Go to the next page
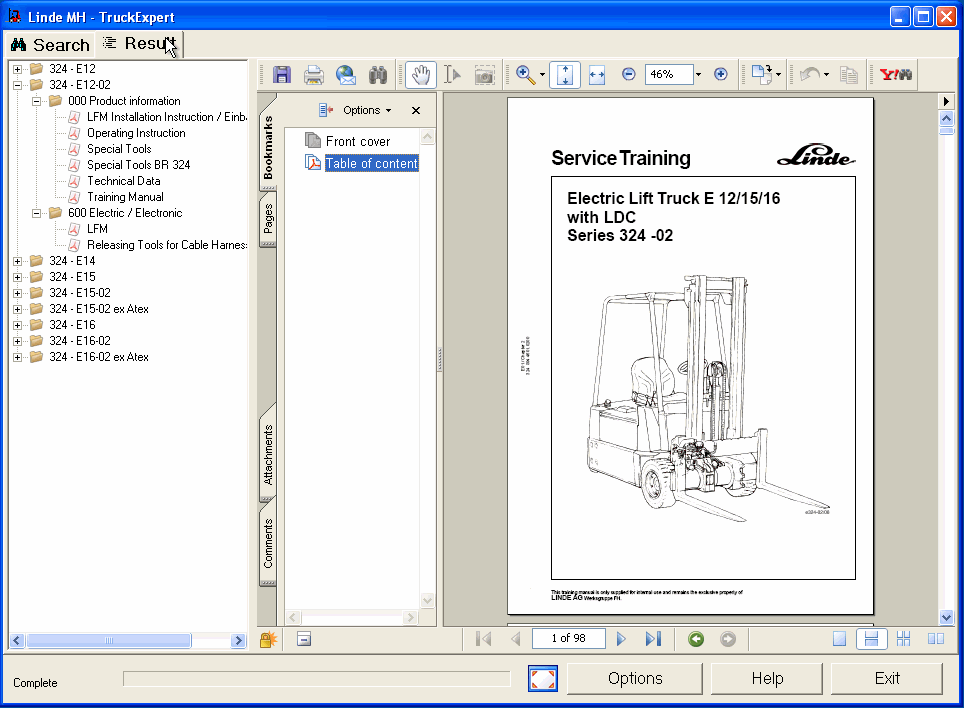The height and width of the screenshot is (708, 964). [x=621, y=639]
